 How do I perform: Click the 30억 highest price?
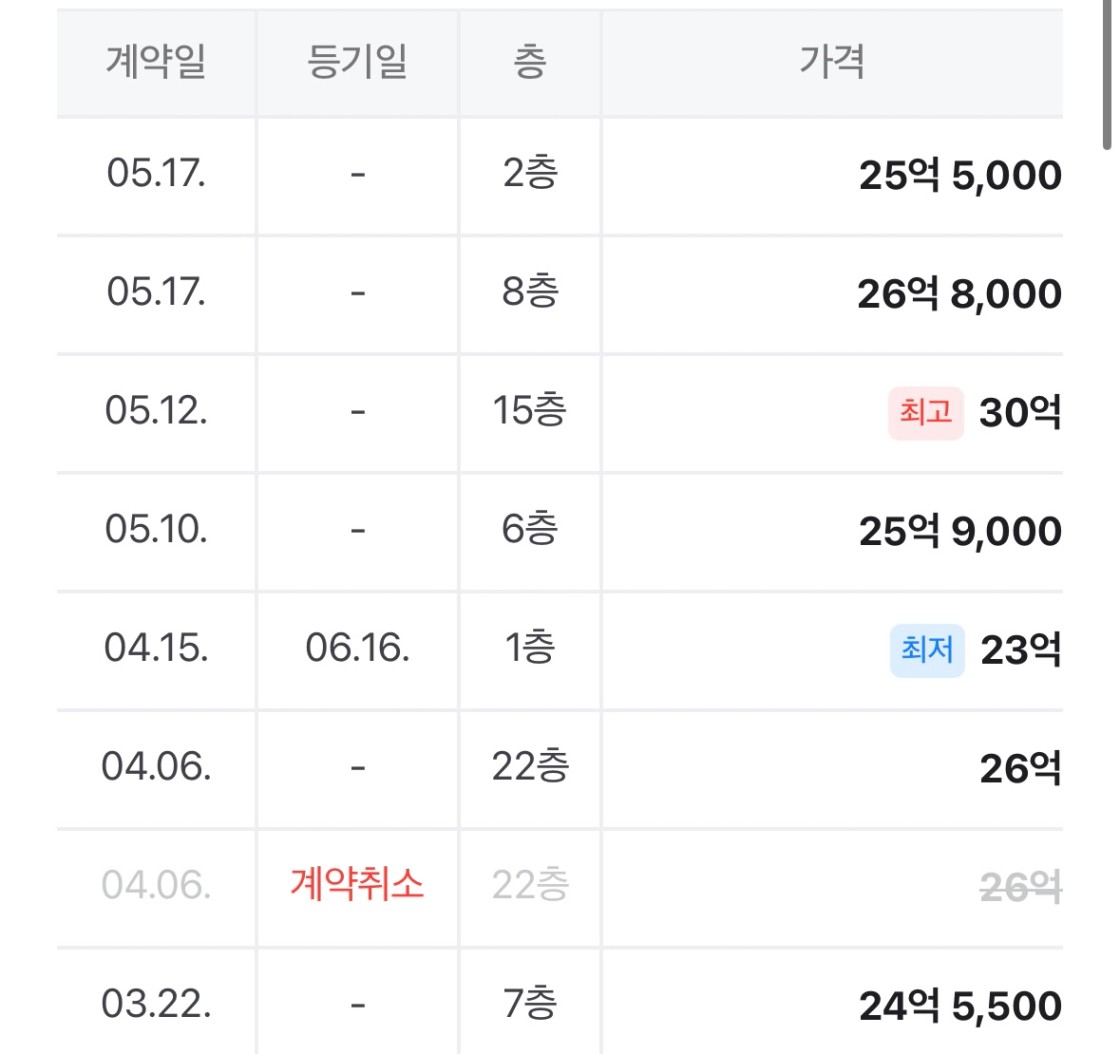(x=1020, y=413)
